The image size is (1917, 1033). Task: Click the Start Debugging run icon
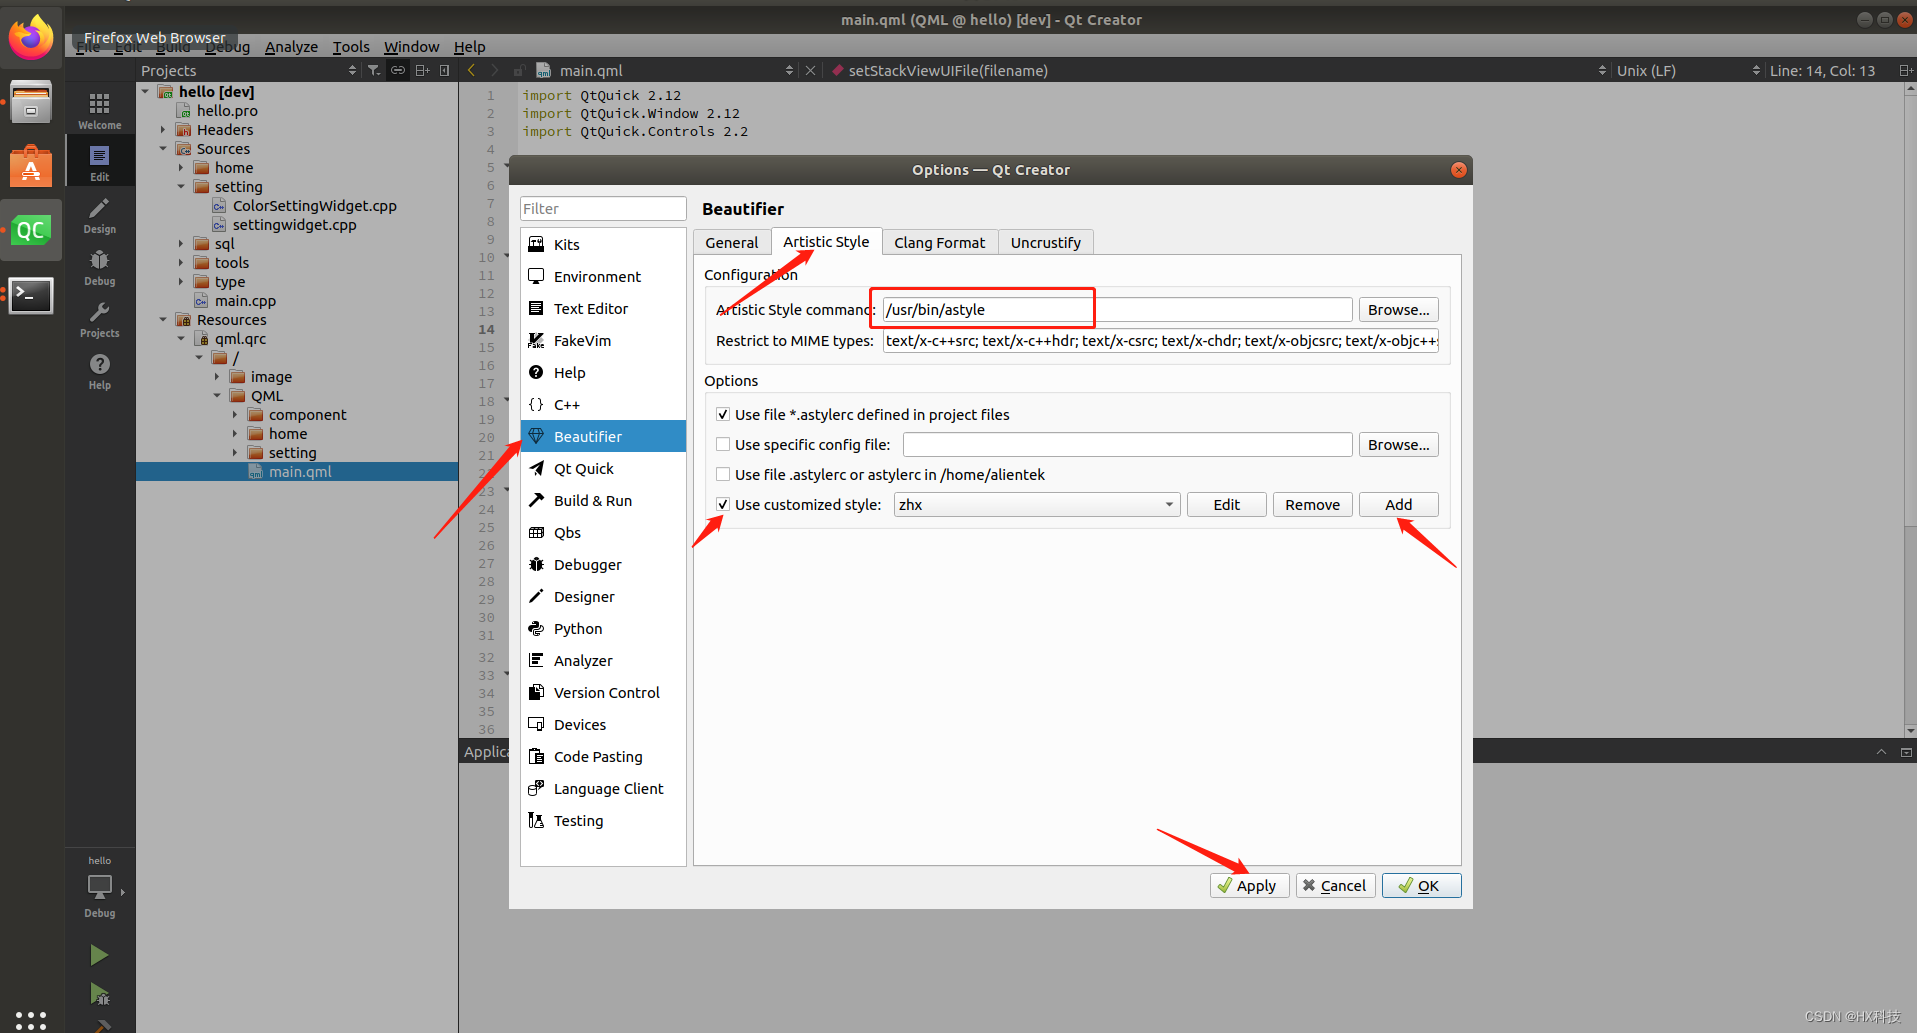coord(99,994)
